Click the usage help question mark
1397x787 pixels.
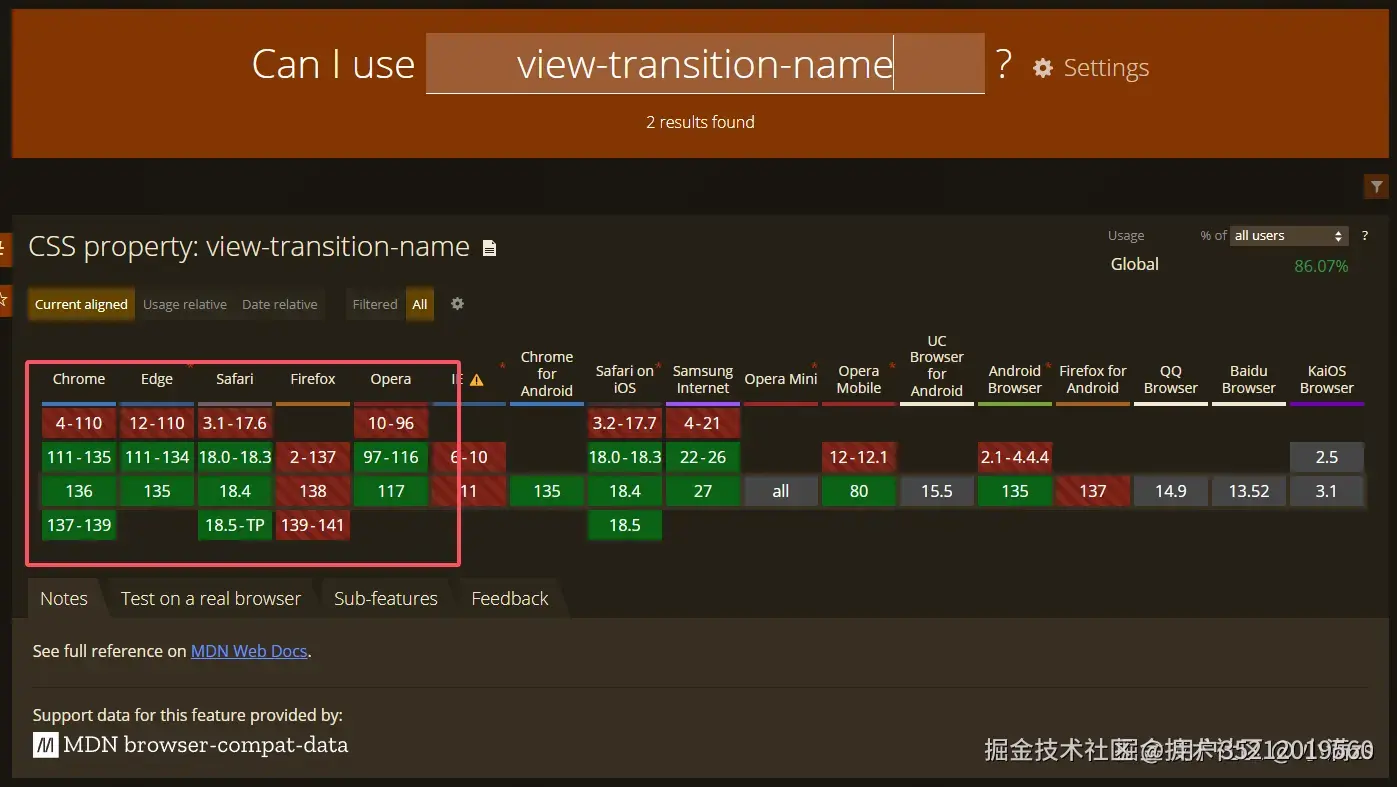pyautogui.click(x=1364, y=236)
